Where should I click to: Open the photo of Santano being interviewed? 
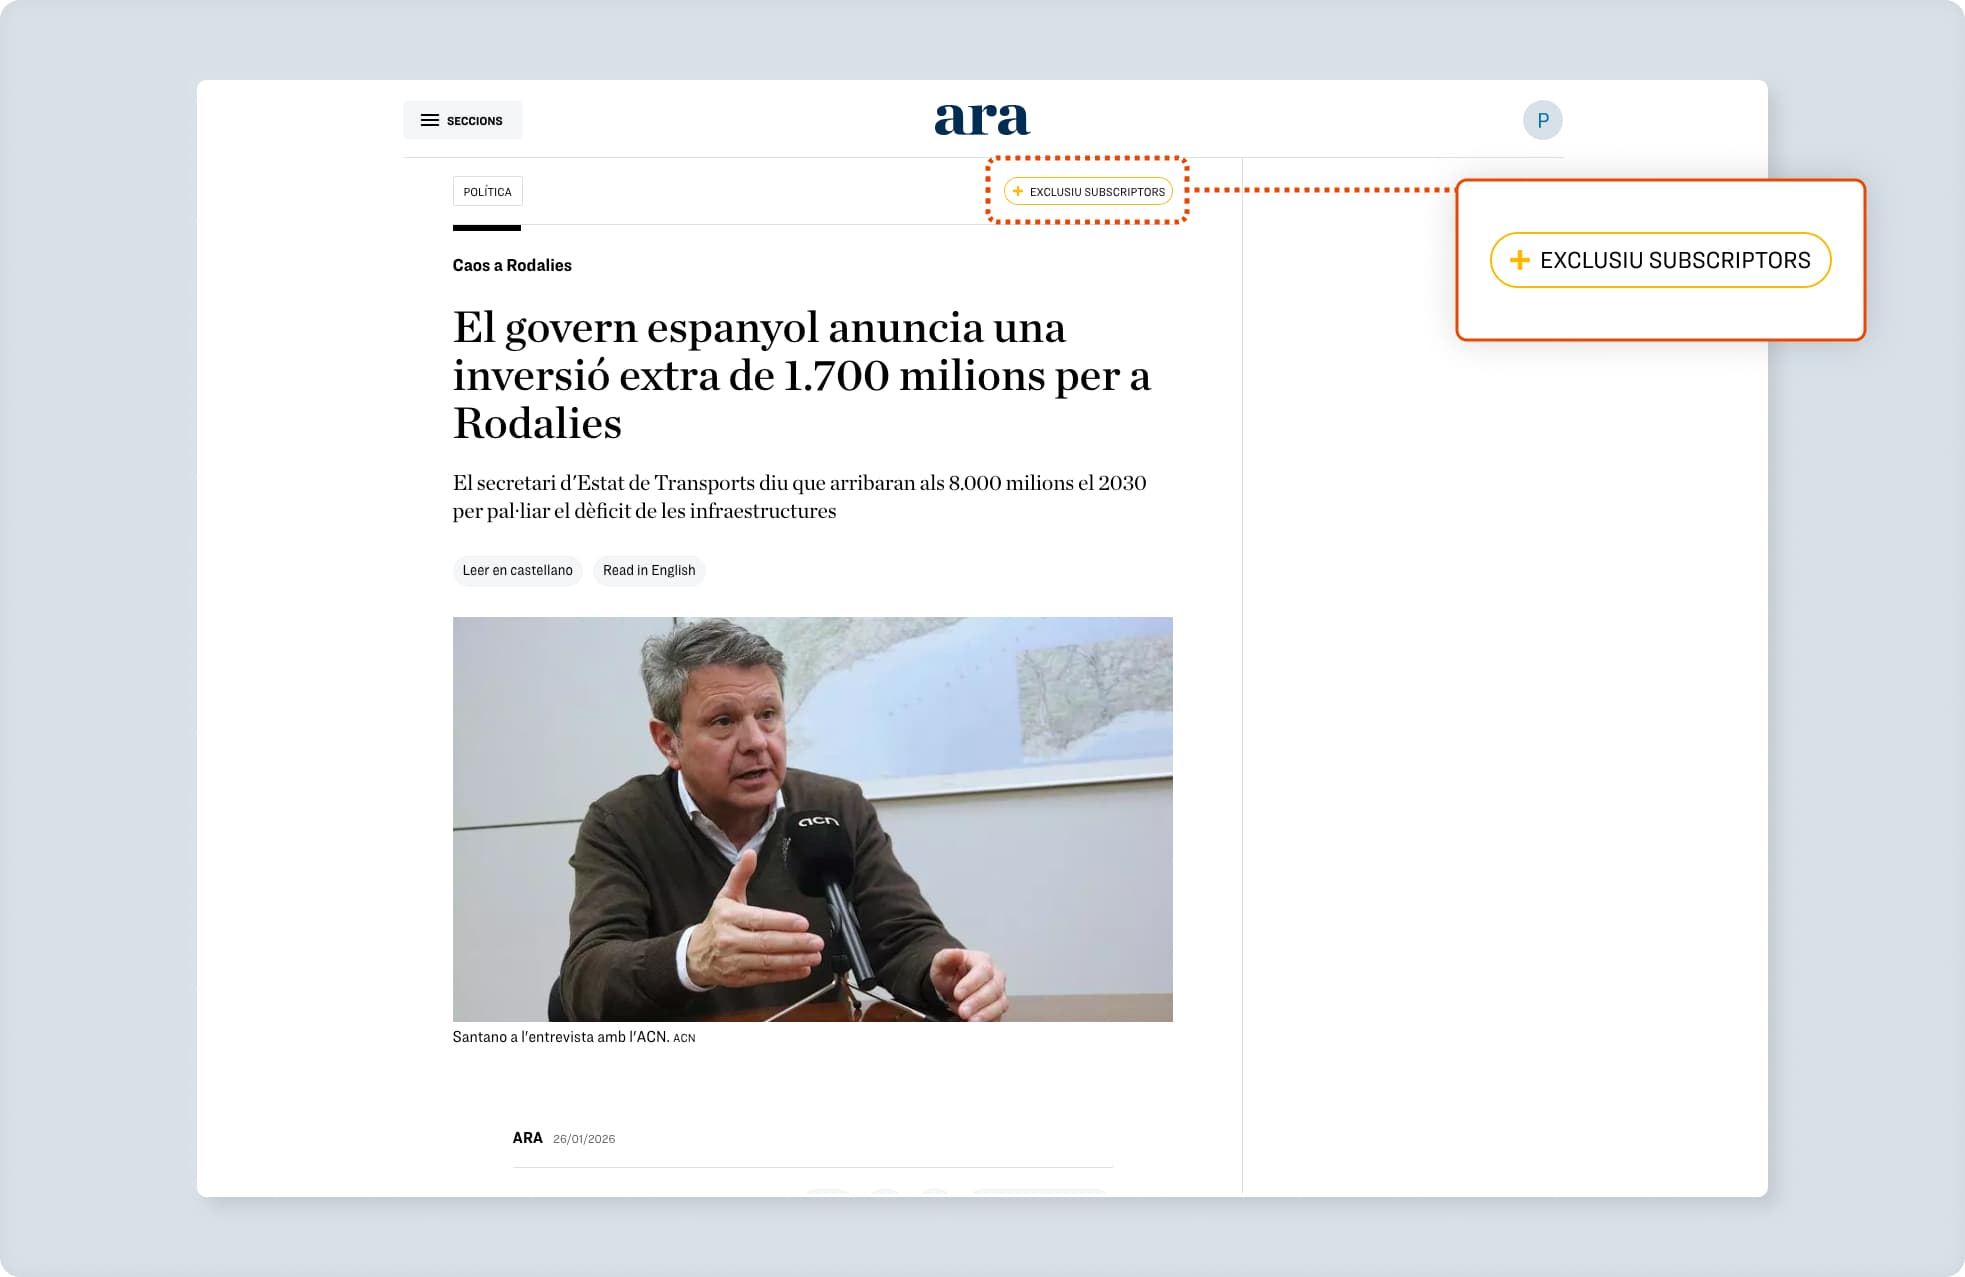pos(812,818)
